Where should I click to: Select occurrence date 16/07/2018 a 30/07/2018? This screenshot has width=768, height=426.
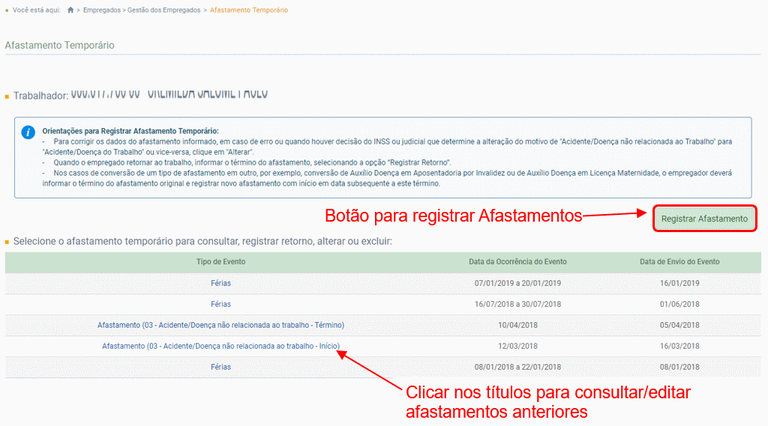(518, 304)
